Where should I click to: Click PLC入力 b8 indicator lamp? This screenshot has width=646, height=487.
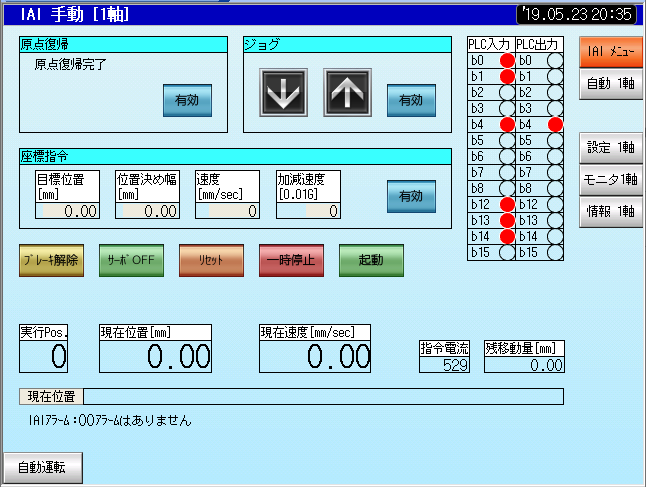(x=507, y=188)
